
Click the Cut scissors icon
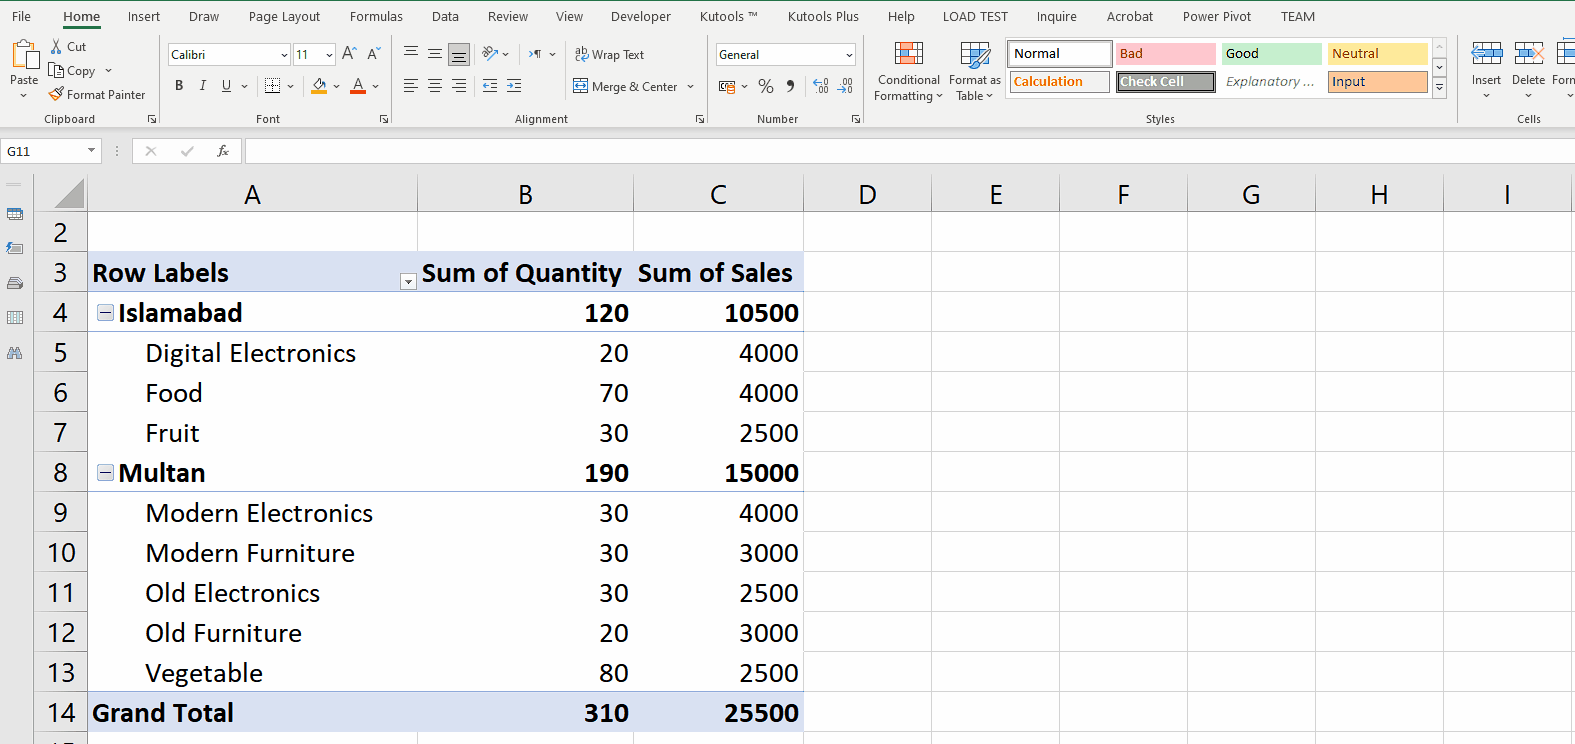[x=57, y=47]
